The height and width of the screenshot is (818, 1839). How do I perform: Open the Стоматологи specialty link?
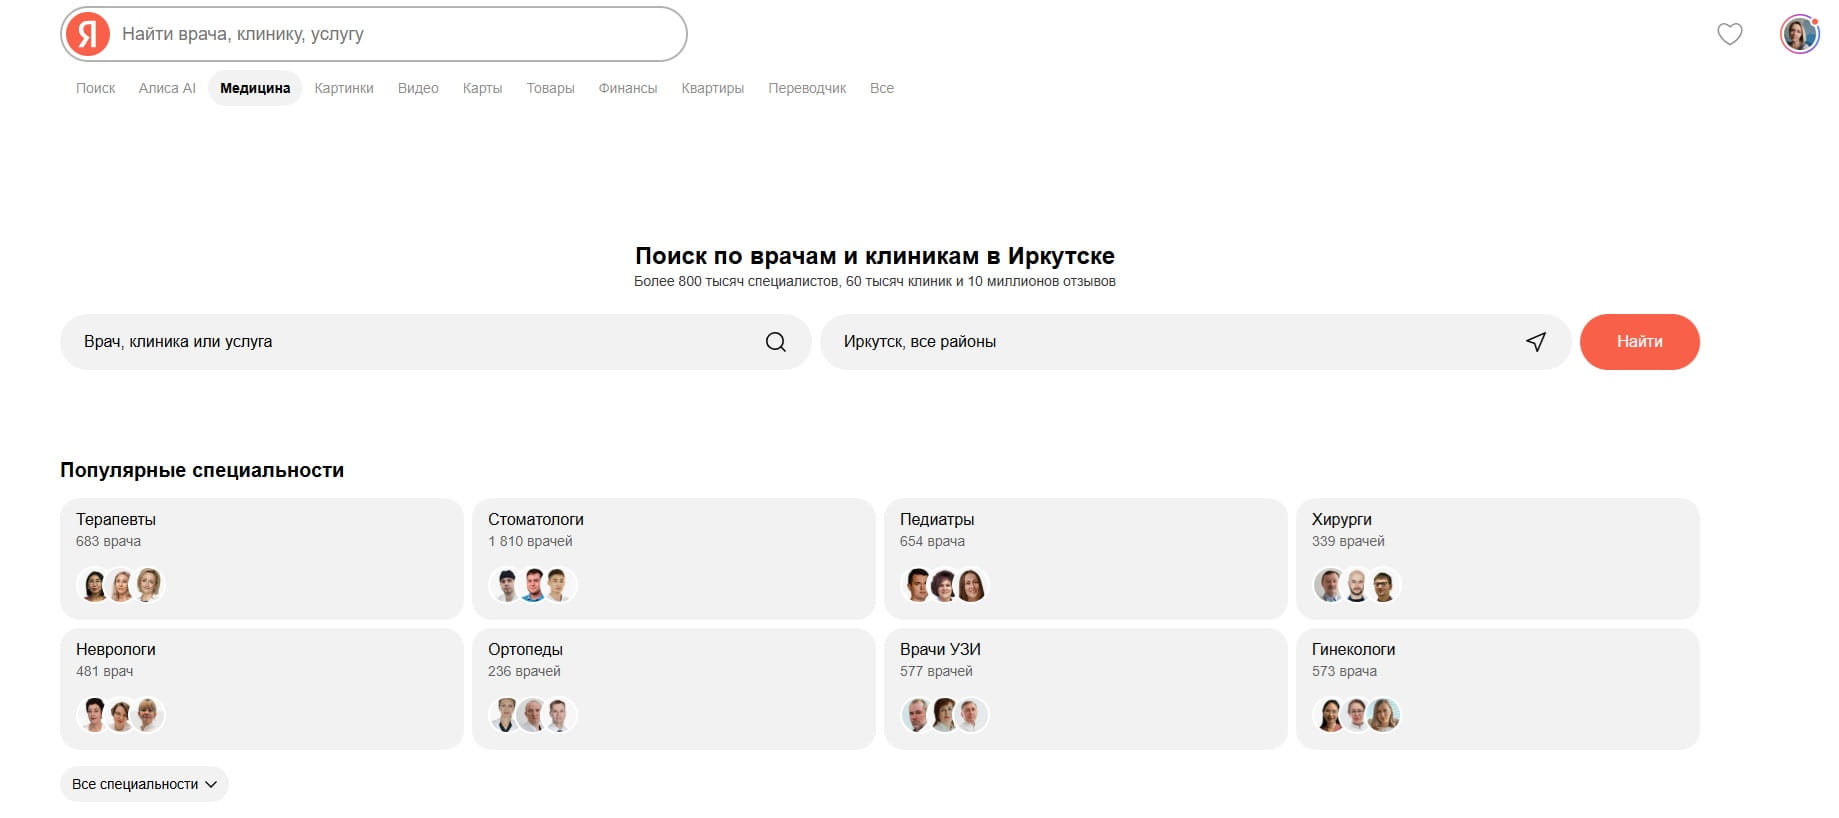pos(536,519)
